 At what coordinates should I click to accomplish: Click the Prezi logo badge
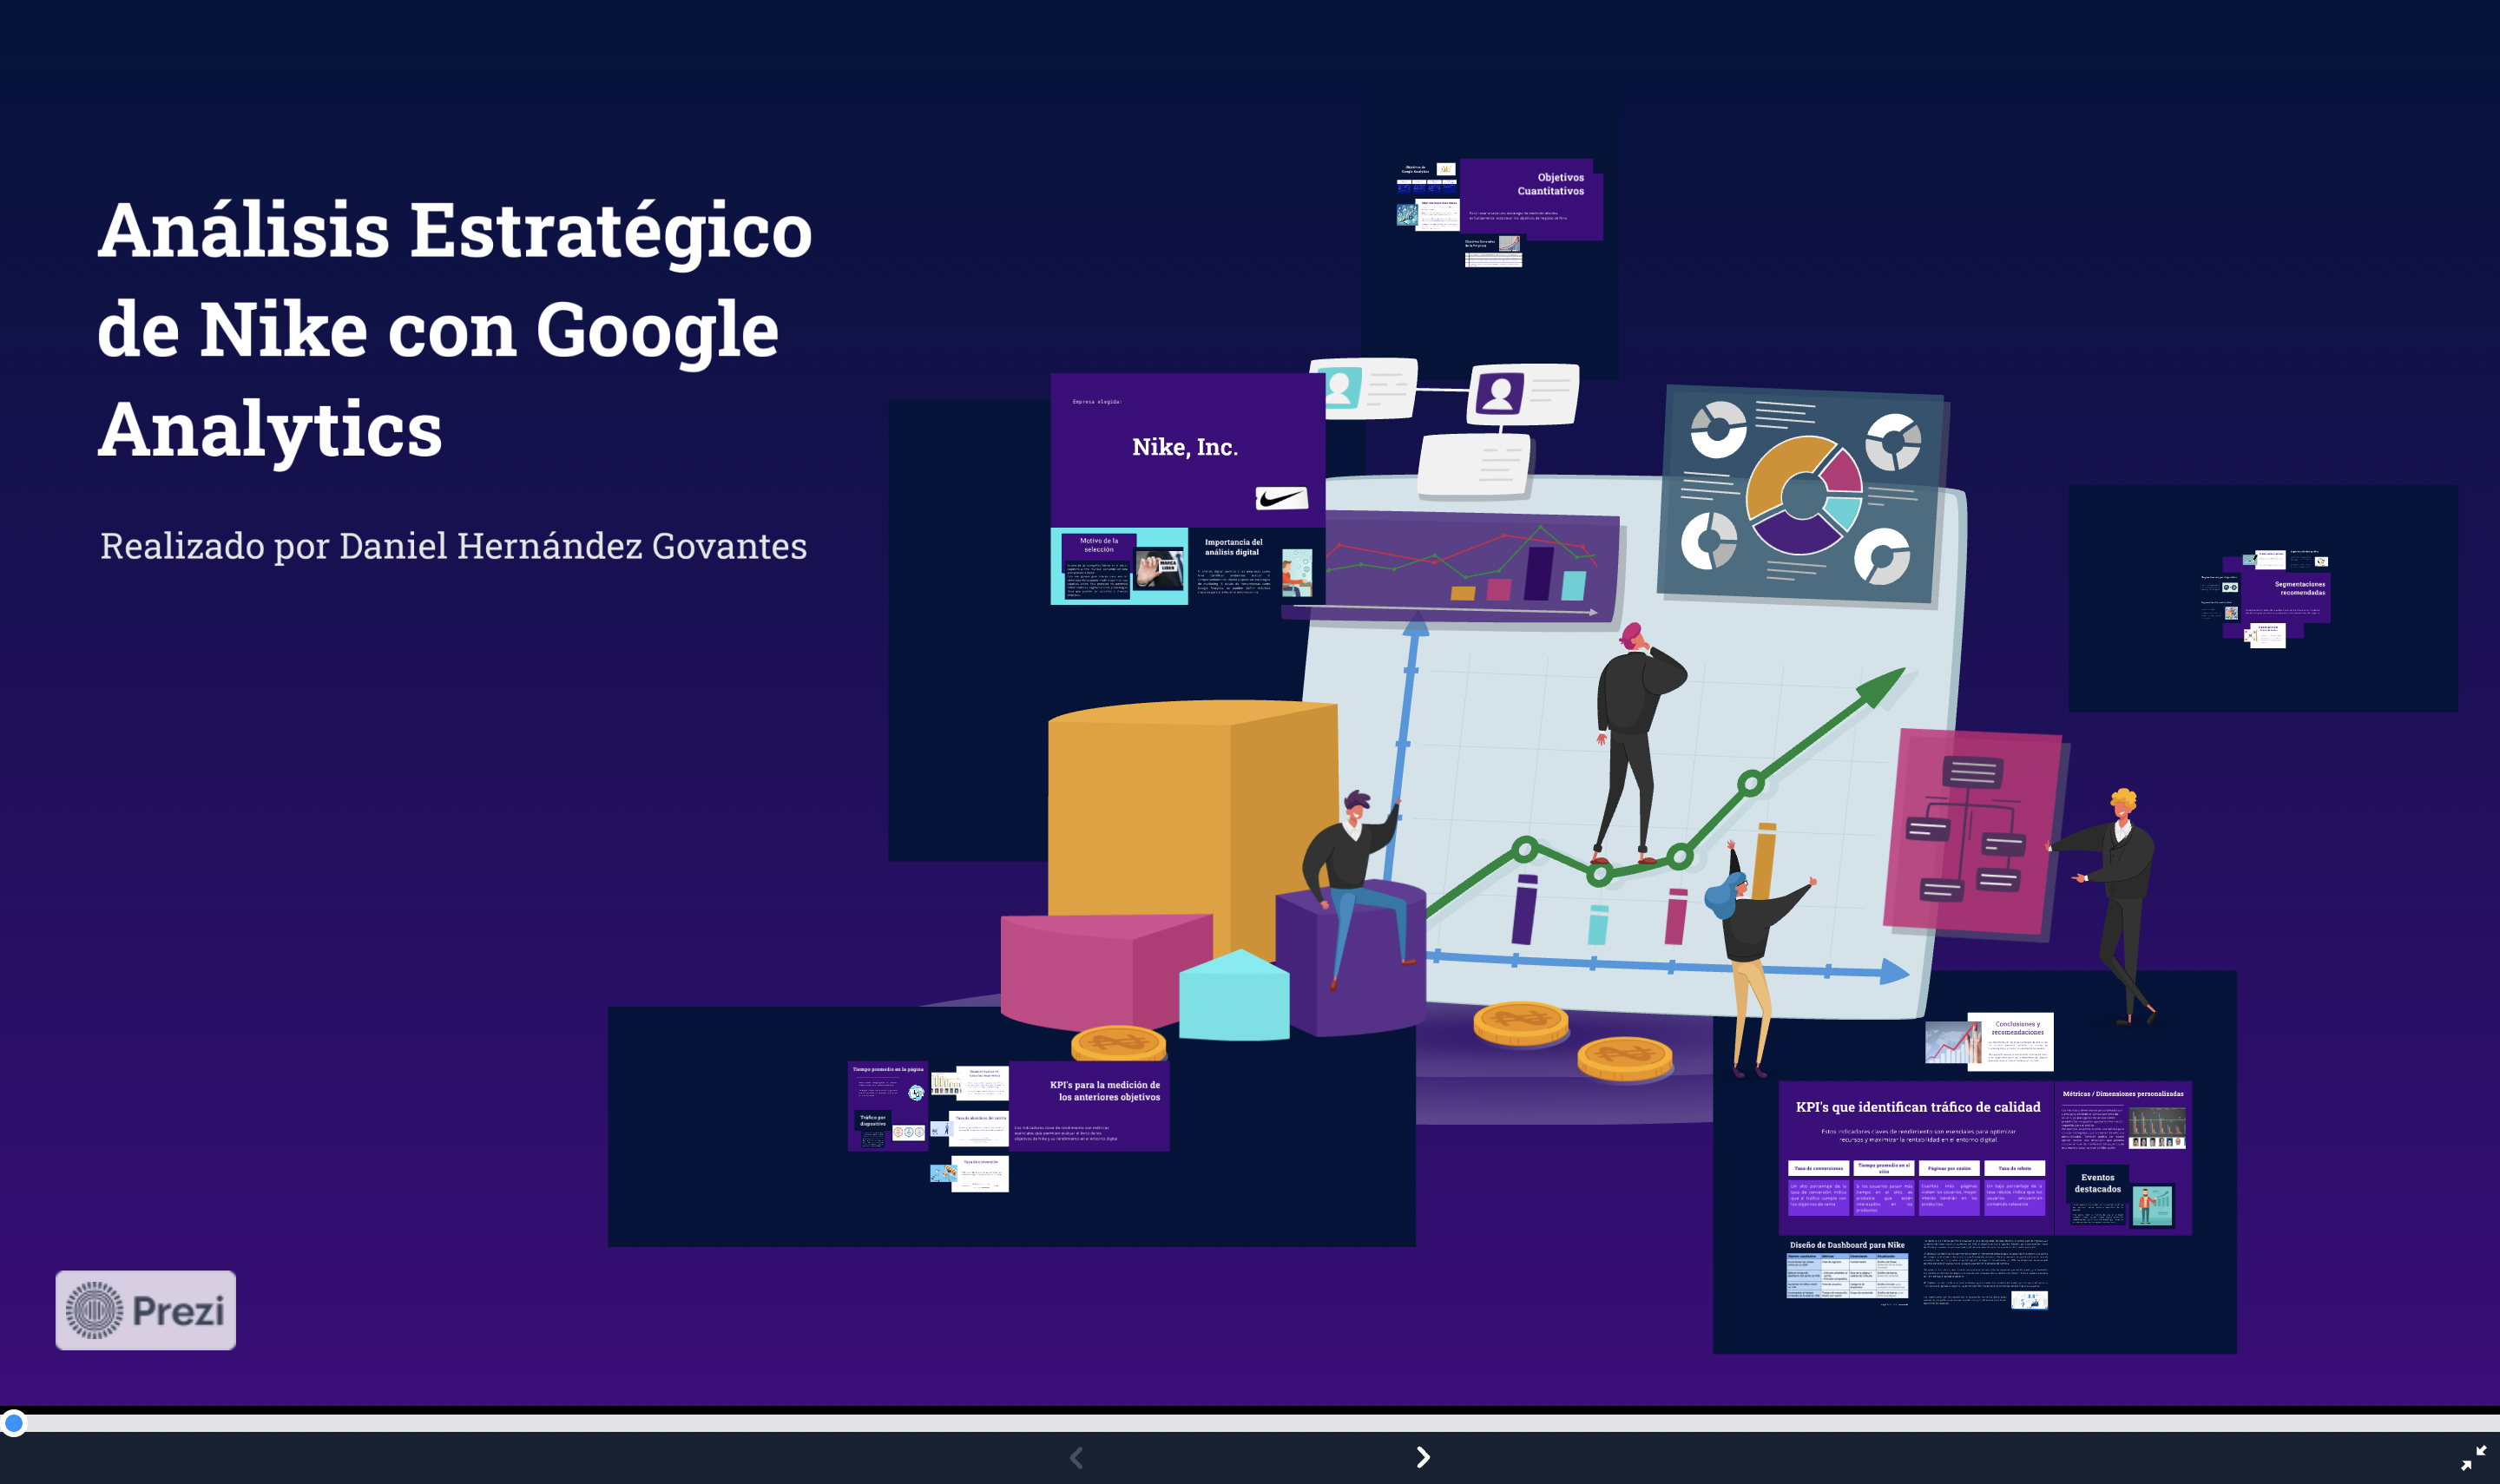click(146, 1310)
